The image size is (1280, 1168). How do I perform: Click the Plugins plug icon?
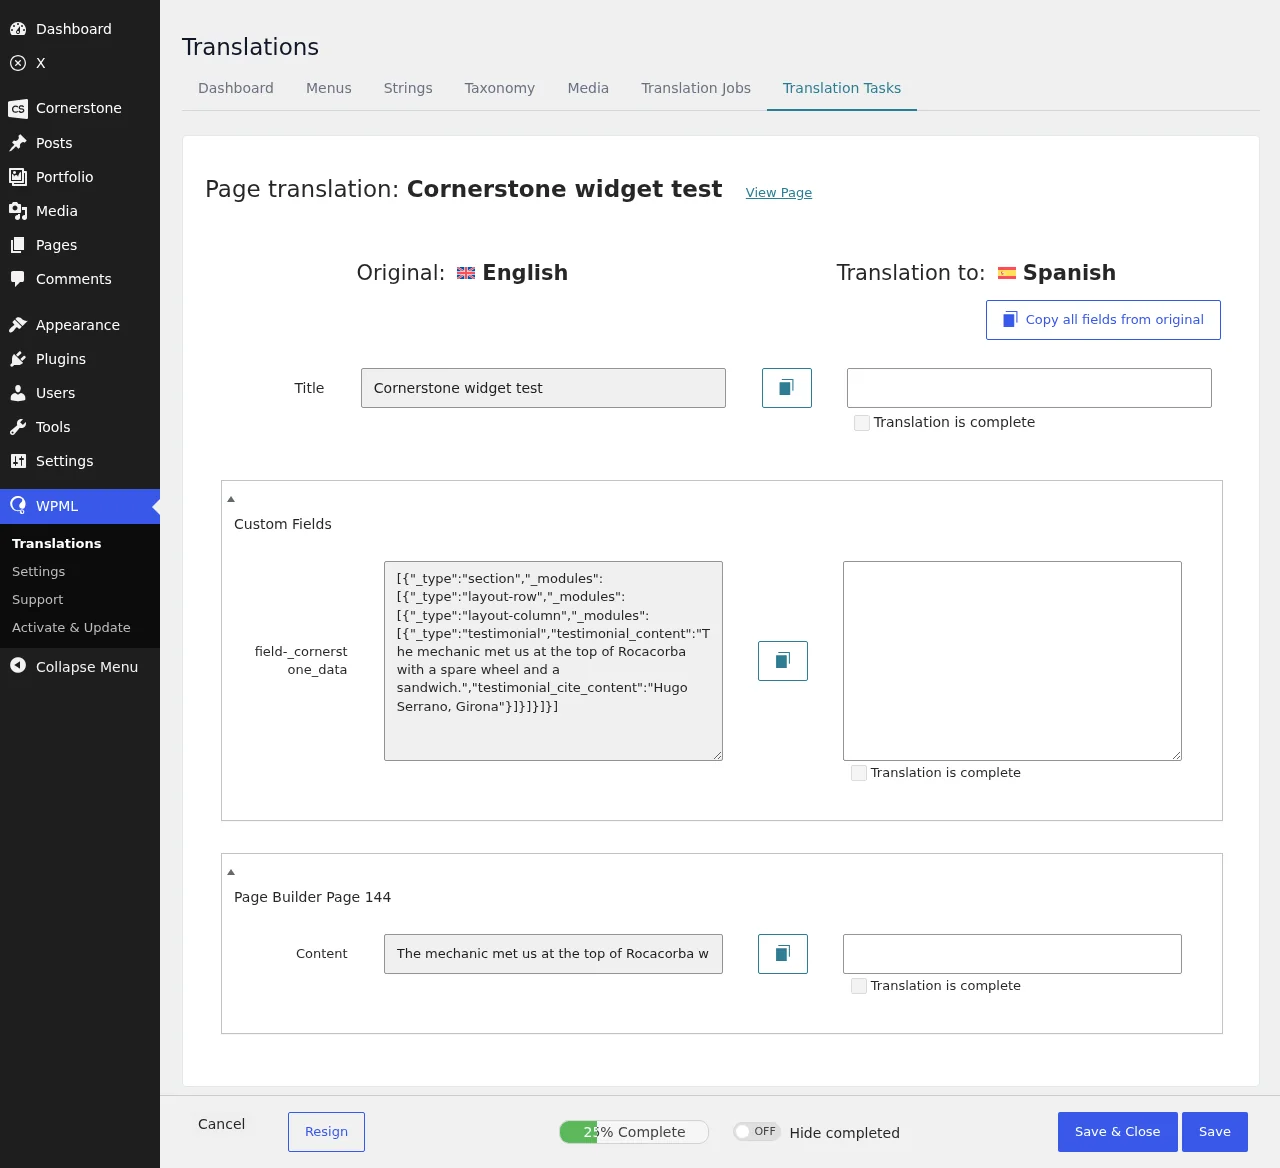(18, 359)
